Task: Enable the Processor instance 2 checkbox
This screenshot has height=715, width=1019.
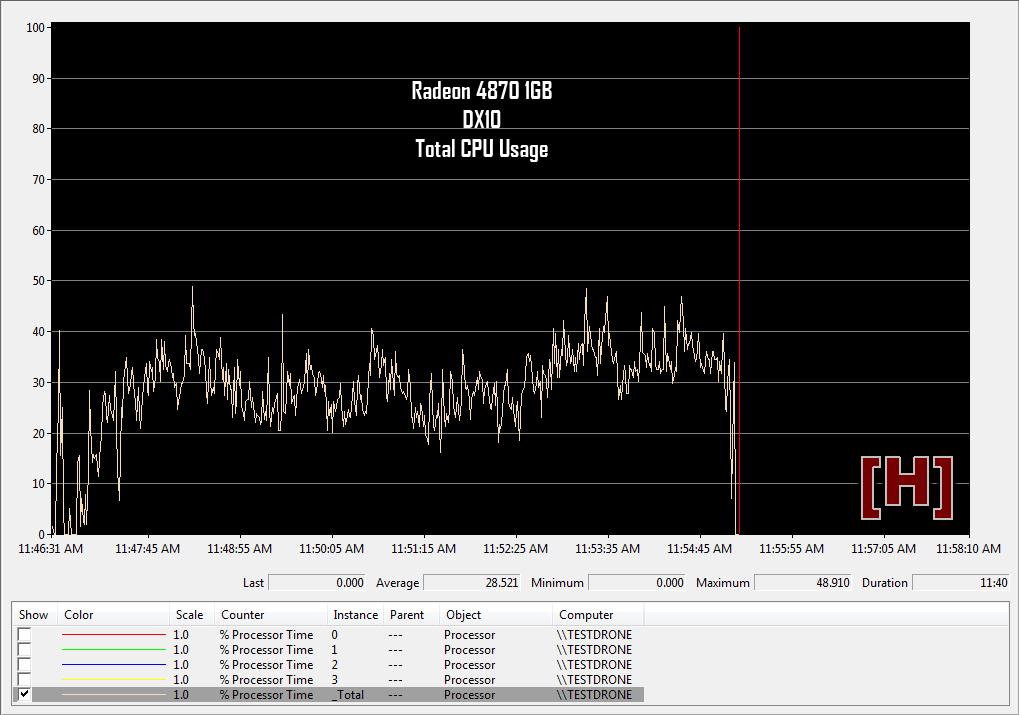Action: click(x=24, y=664)
